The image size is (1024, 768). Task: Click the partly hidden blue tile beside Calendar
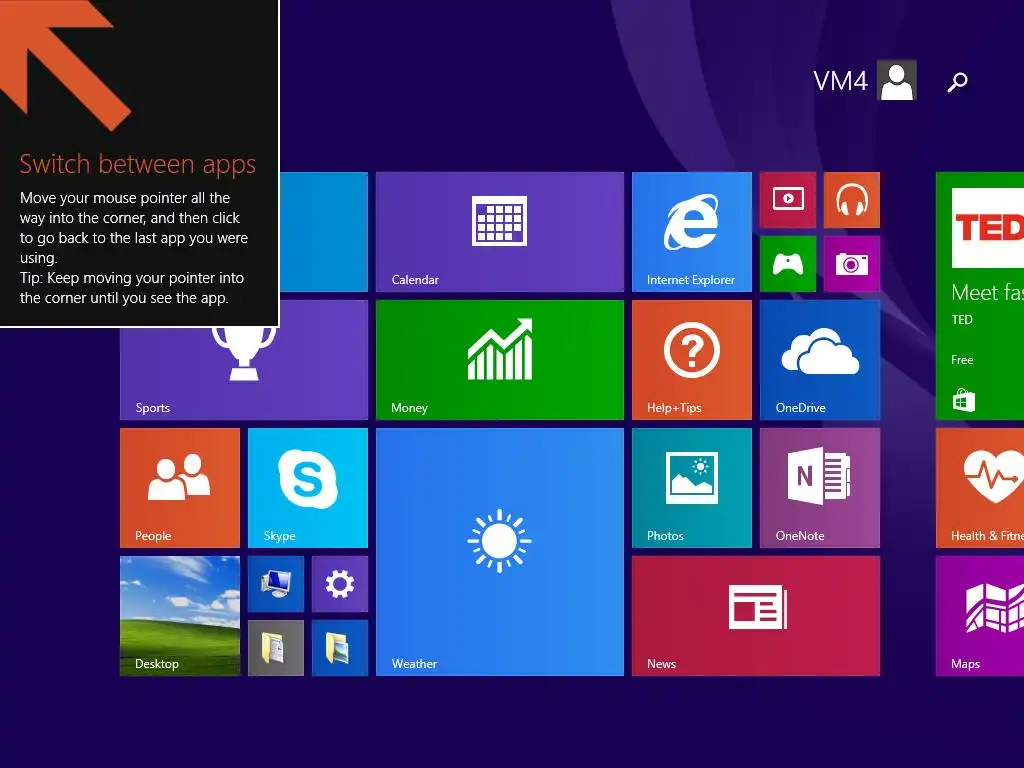(x=324, y=232)
